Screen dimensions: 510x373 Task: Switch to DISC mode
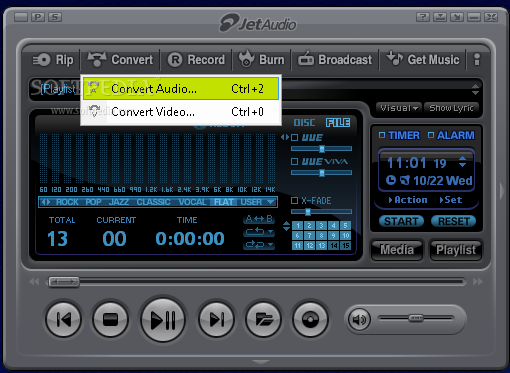tap(304, 123)
